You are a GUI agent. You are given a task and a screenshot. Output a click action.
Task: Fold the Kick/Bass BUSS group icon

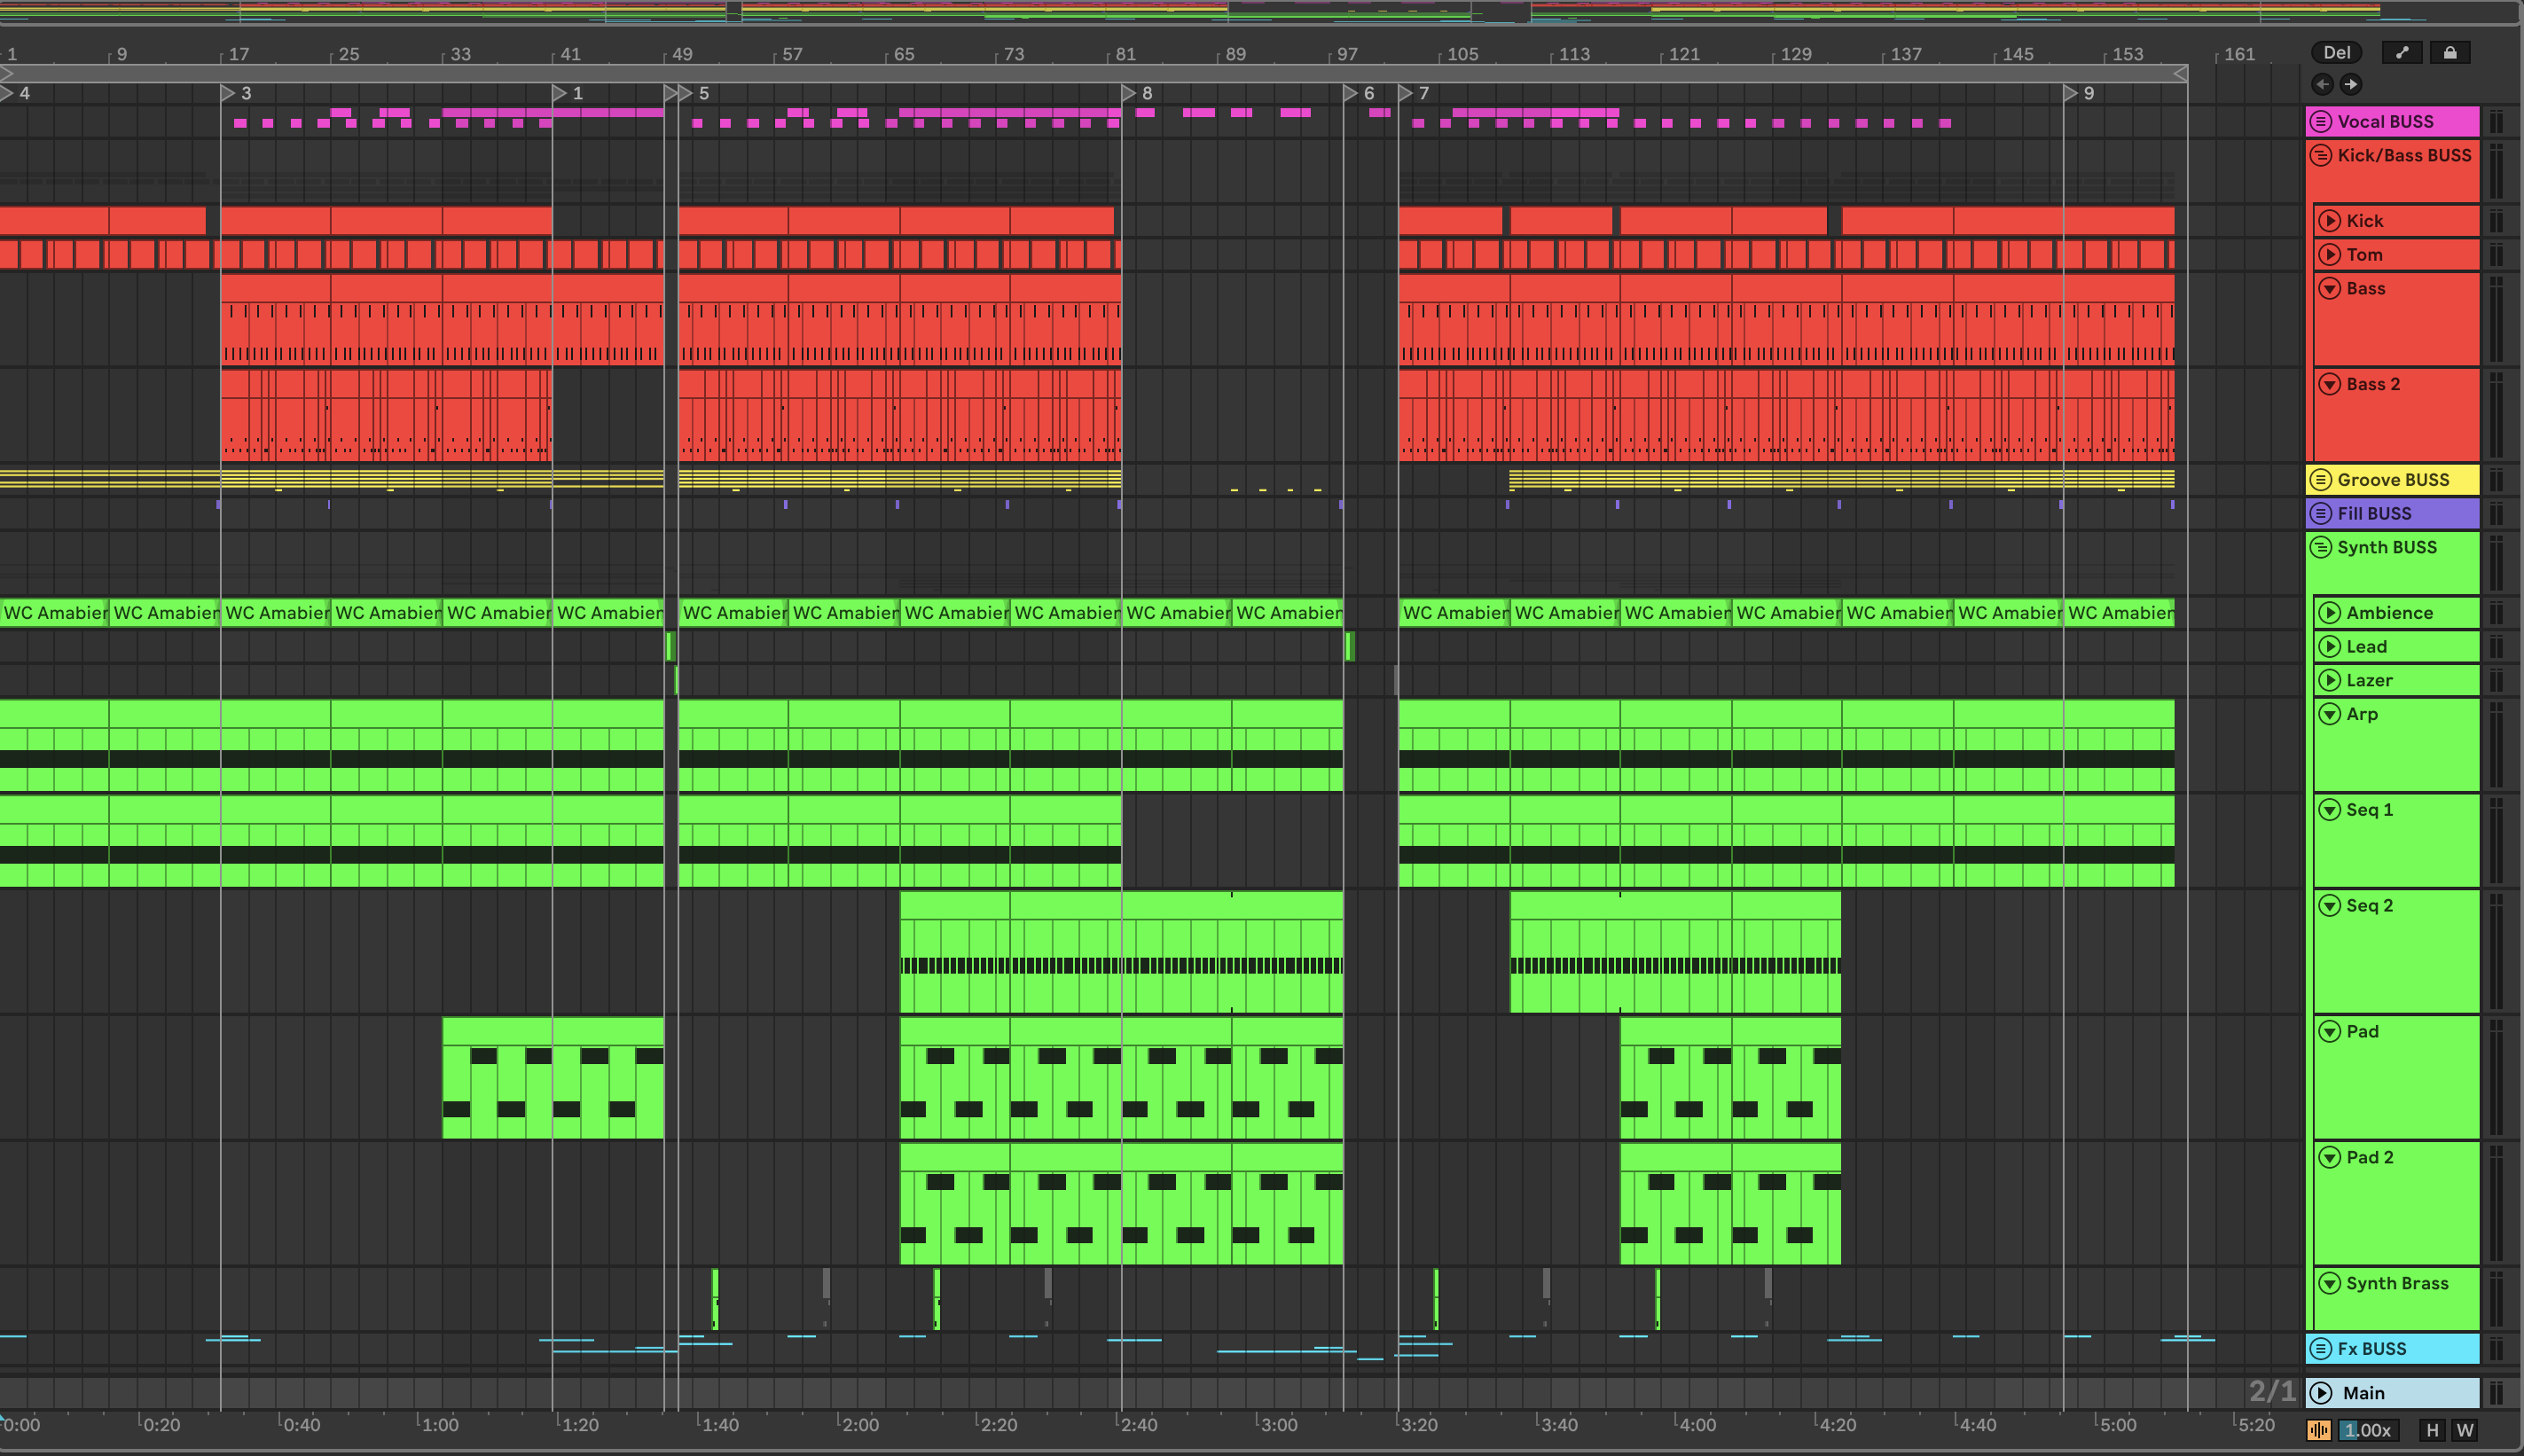pos(2321,155)
